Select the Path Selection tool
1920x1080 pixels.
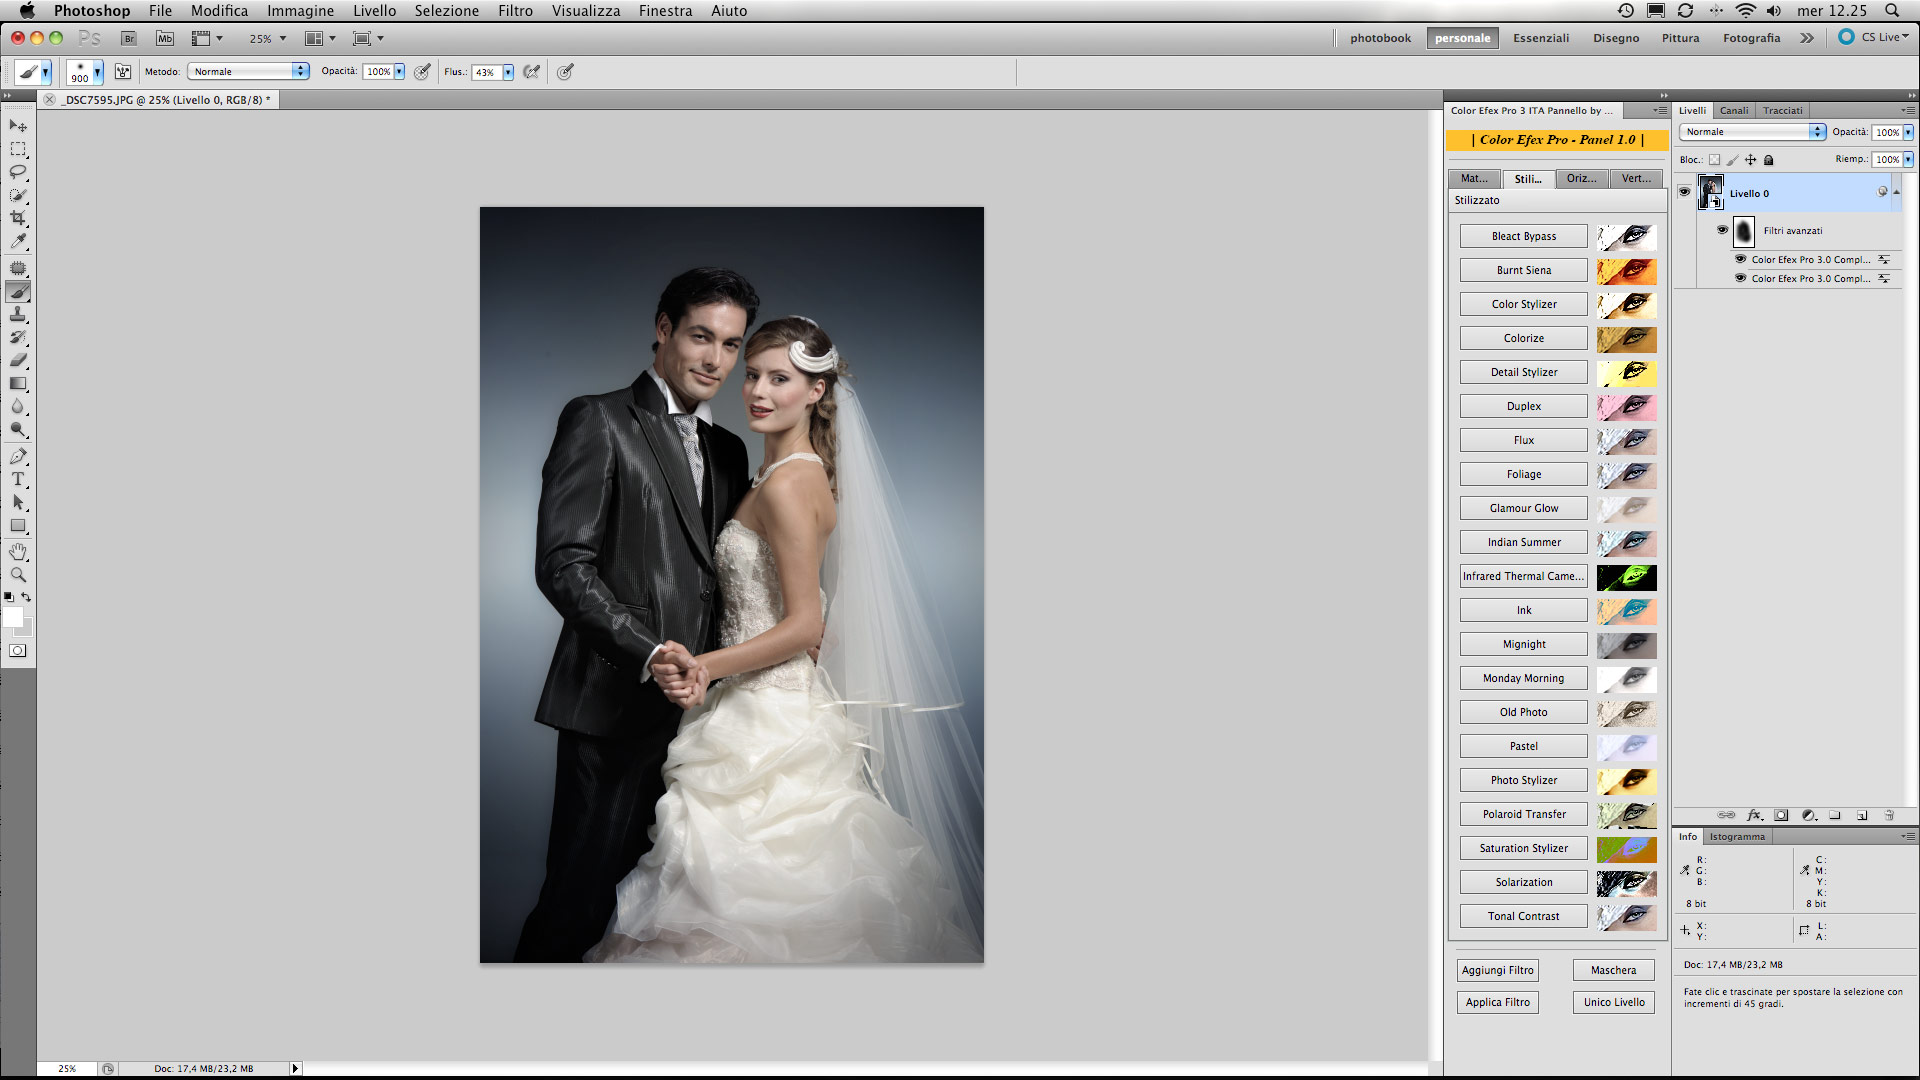click(x=18, y=502)
